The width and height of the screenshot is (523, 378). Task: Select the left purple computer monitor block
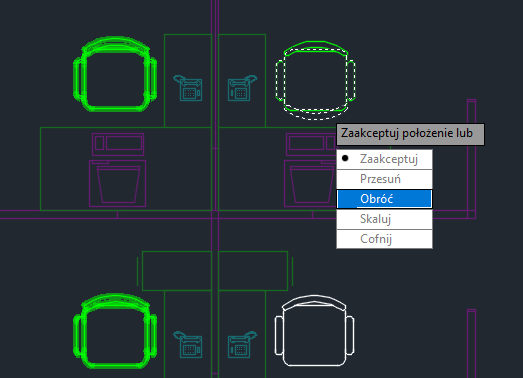(x=117, y=183)
